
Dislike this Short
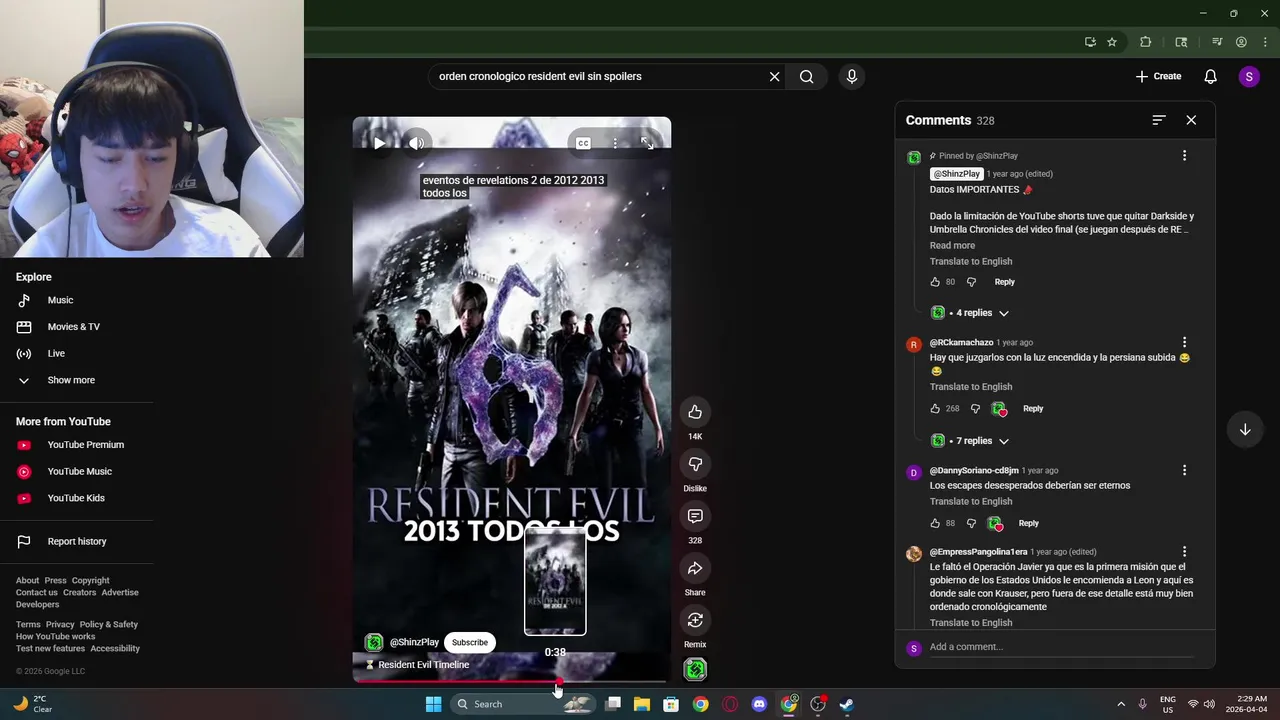coord(695,464)
